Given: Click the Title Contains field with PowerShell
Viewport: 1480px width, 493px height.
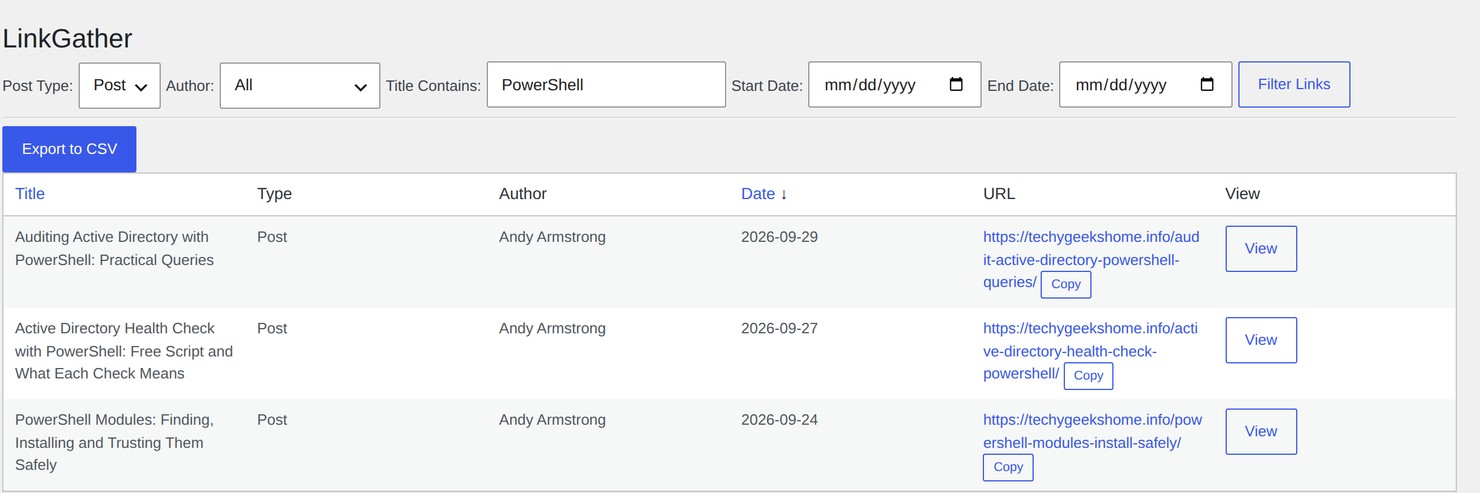Looking at the screenshot, I should click(x=606, y=85).
